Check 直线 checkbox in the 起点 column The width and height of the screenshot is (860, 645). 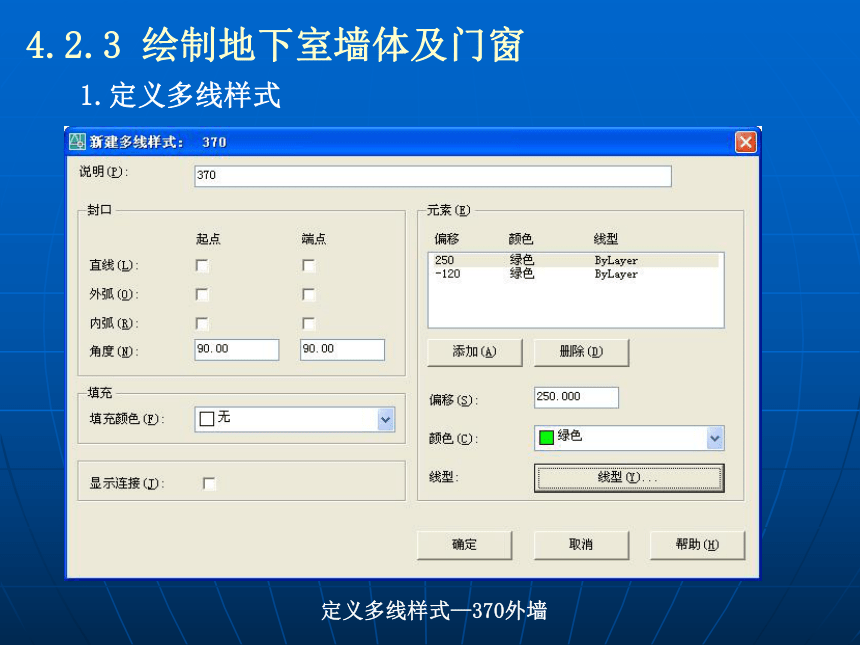202,265
